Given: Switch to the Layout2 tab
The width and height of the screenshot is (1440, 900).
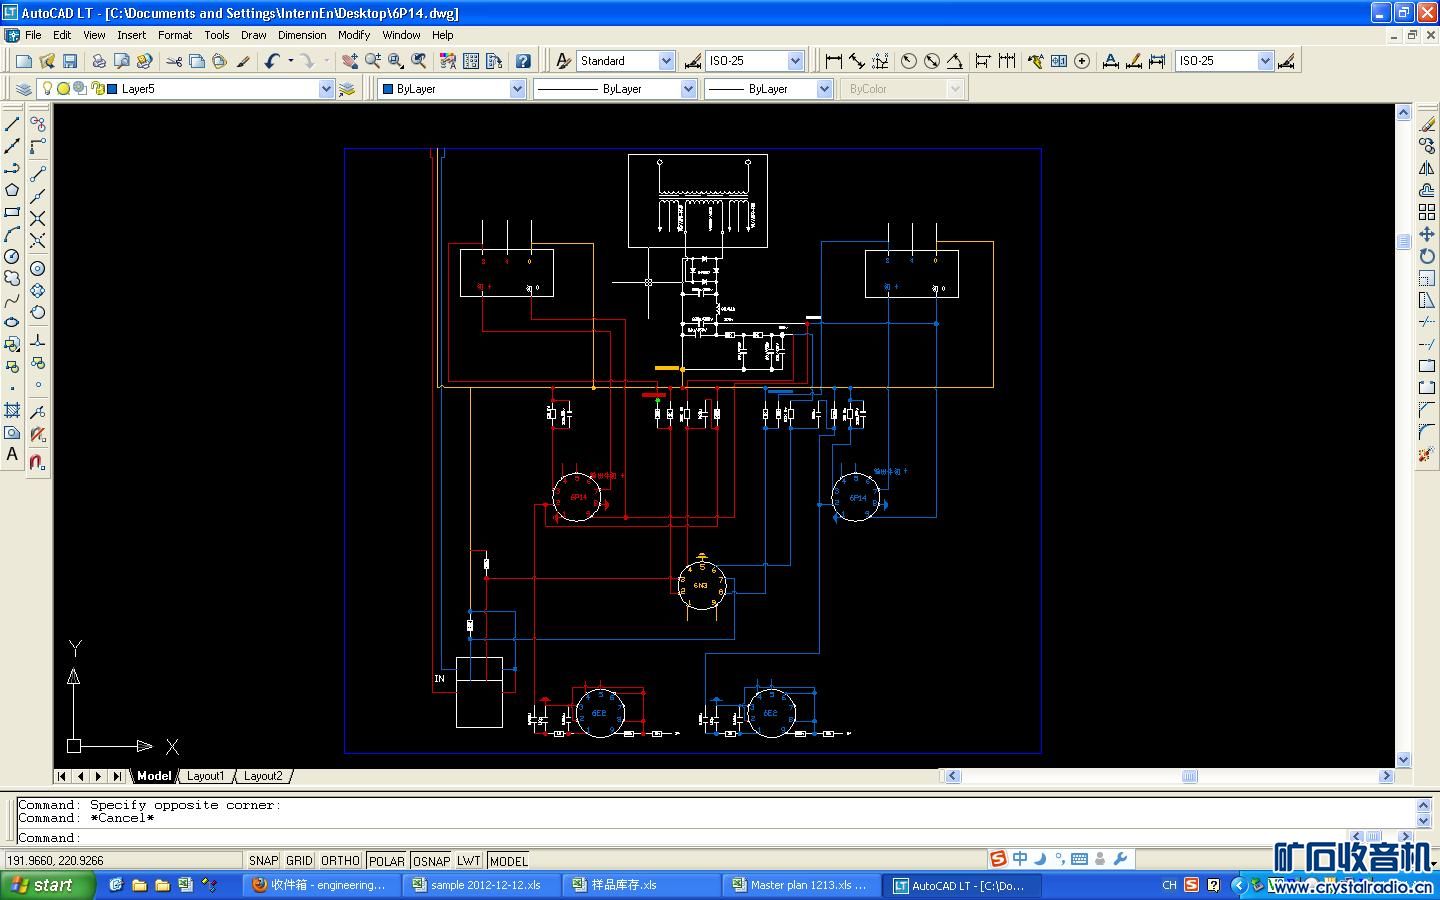Looking at the screenshot, I should coord(263,776).
